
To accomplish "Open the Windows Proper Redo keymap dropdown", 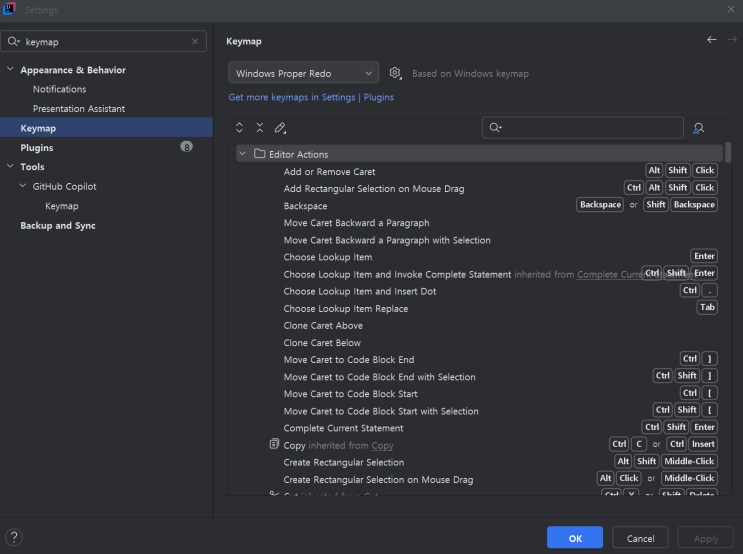I will (x=303, y=73).
